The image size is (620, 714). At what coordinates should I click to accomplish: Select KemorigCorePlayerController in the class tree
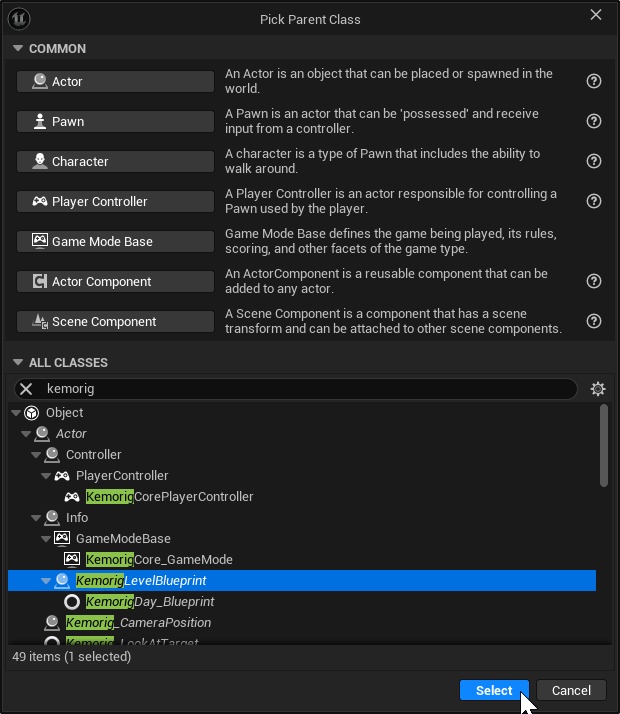click(169, 497)
